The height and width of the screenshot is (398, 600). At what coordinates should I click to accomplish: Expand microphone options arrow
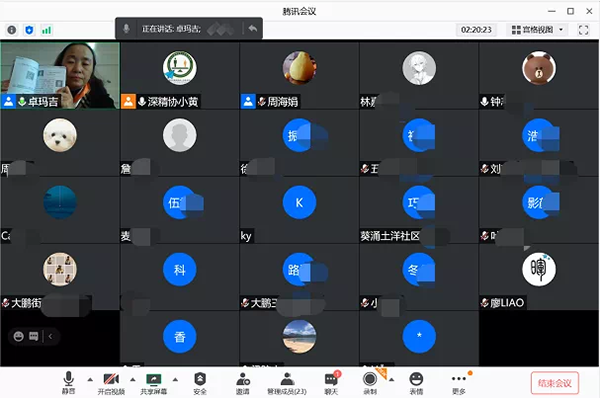[x=90, y=380]
